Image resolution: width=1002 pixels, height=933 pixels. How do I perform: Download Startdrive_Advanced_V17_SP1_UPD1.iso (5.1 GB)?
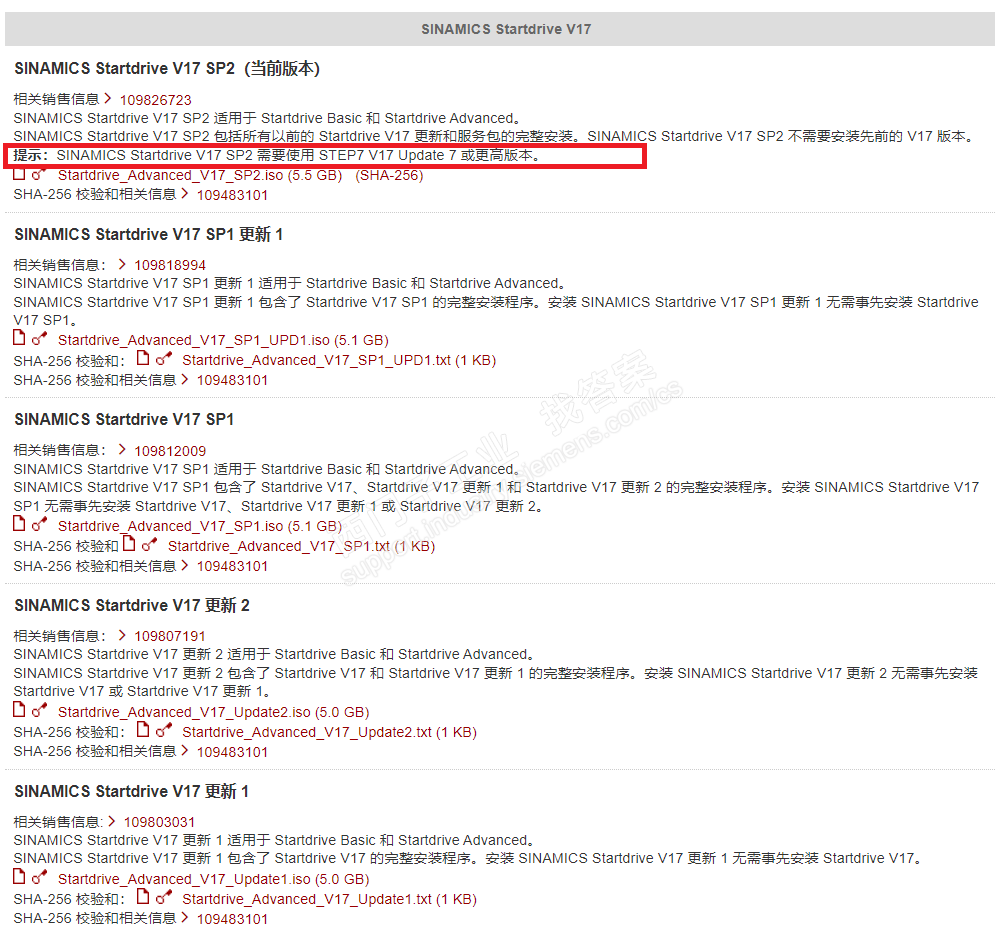click(x=223, y=341)
